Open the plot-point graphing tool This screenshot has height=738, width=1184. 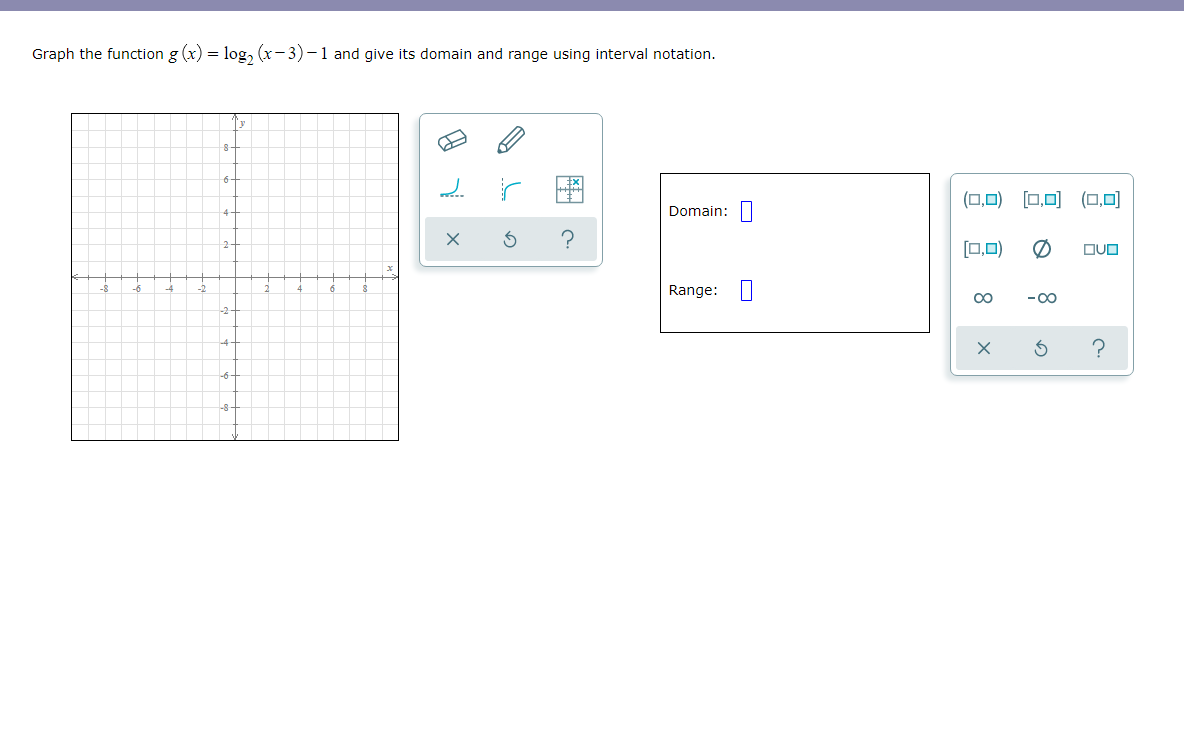point(569,187)
